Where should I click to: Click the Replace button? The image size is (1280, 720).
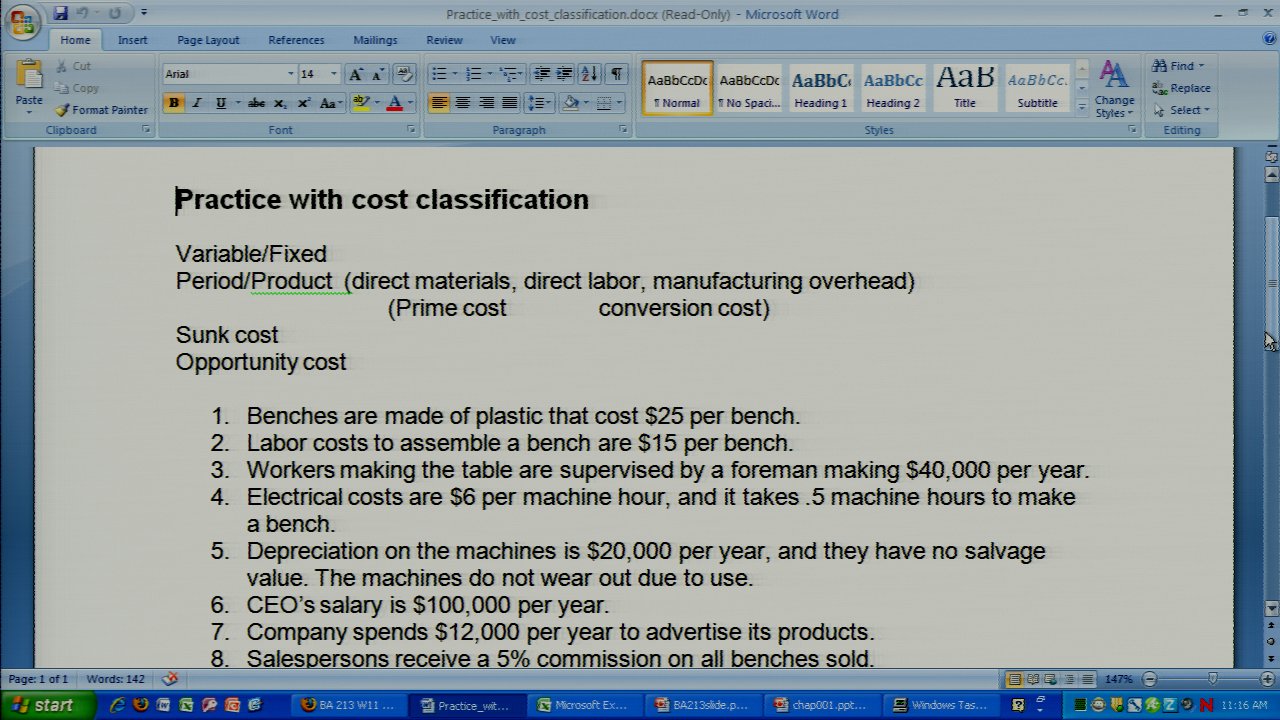pyautogui.click(x=1181, y=88)
